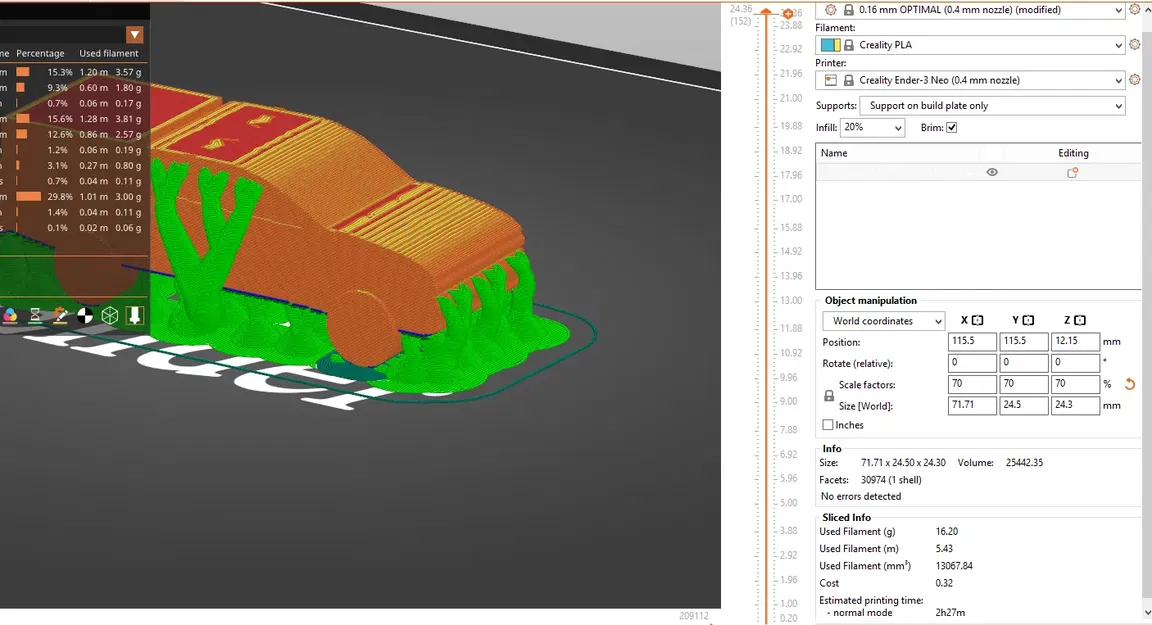Click the X axis mirror icon
Screen dimensions: 1152x625
tap(978, 320)
